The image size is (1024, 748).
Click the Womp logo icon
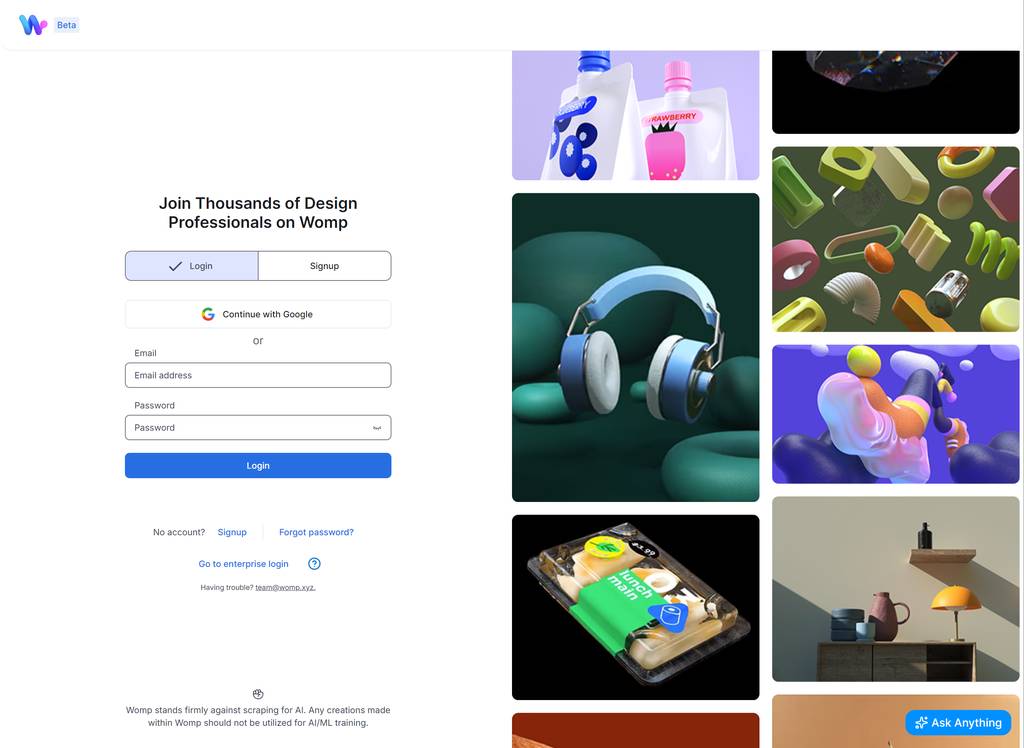pyautogui.click(x=33, y=25)
